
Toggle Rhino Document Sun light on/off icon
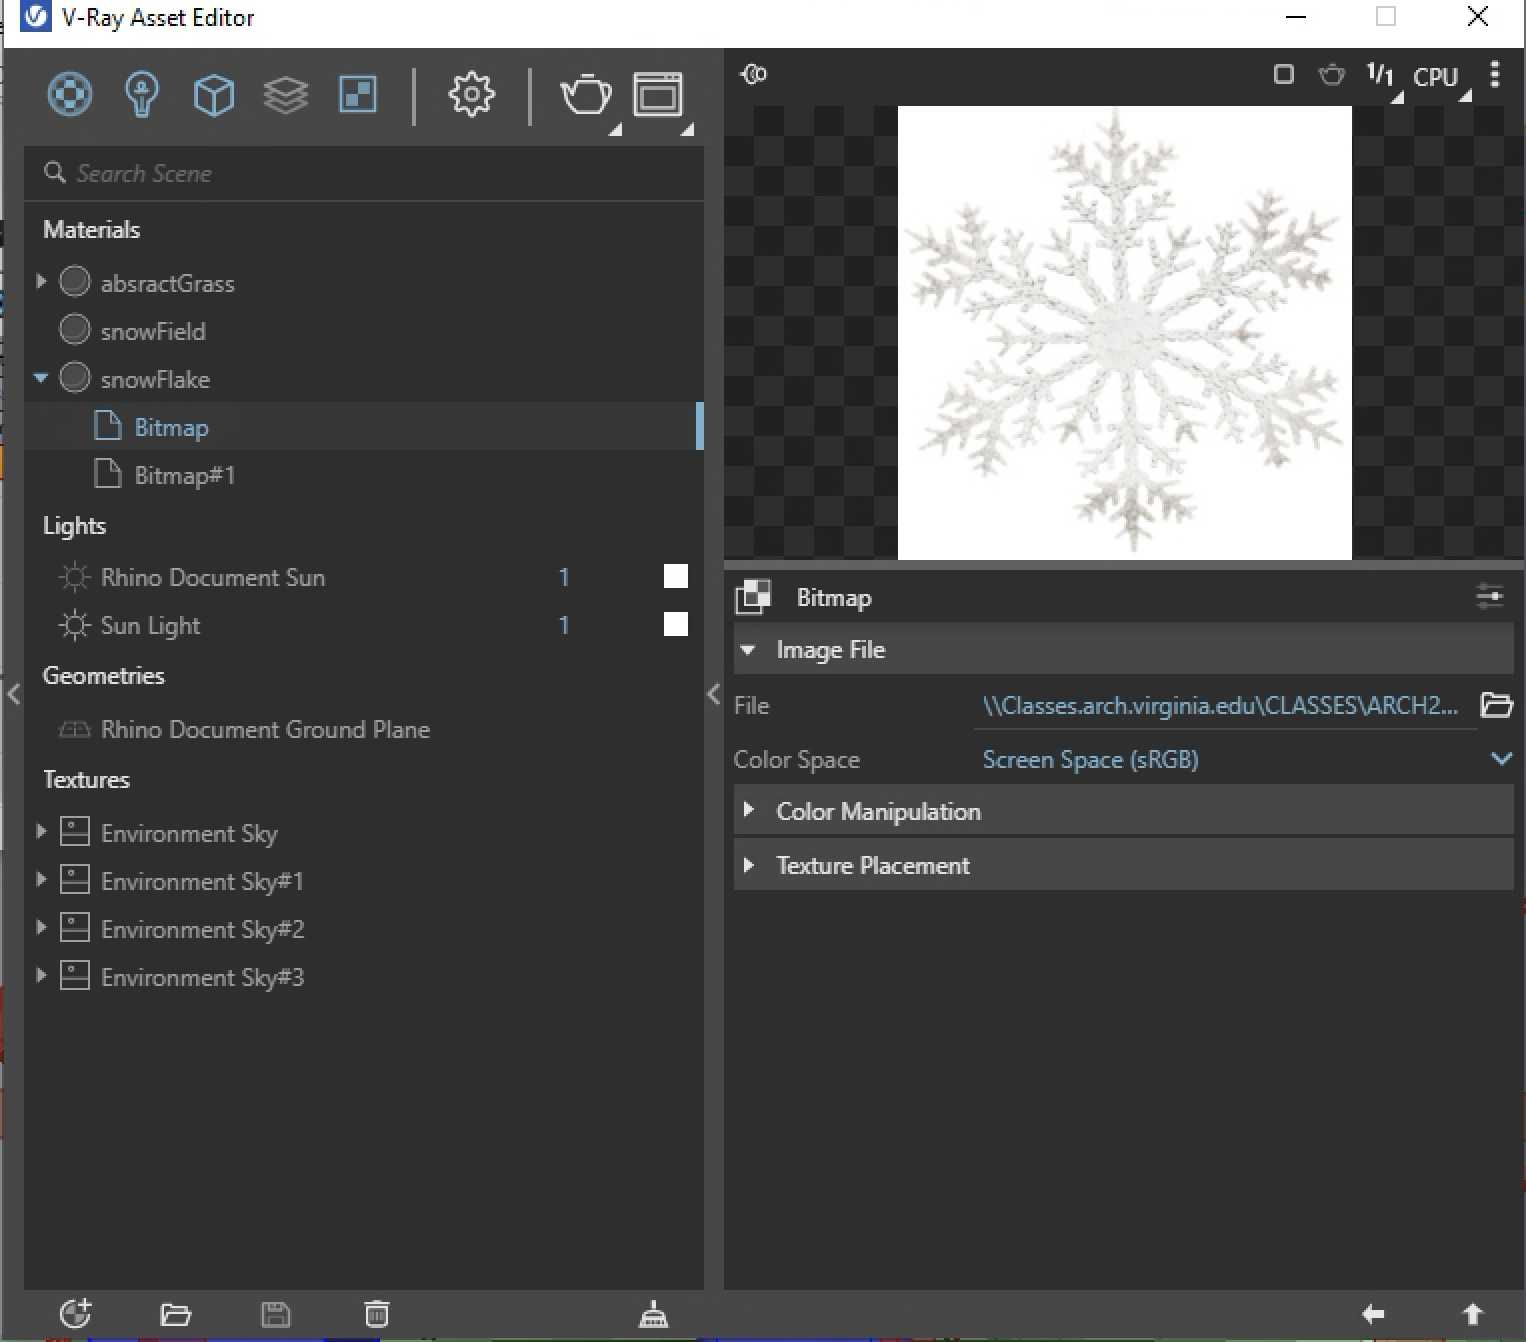74,577
